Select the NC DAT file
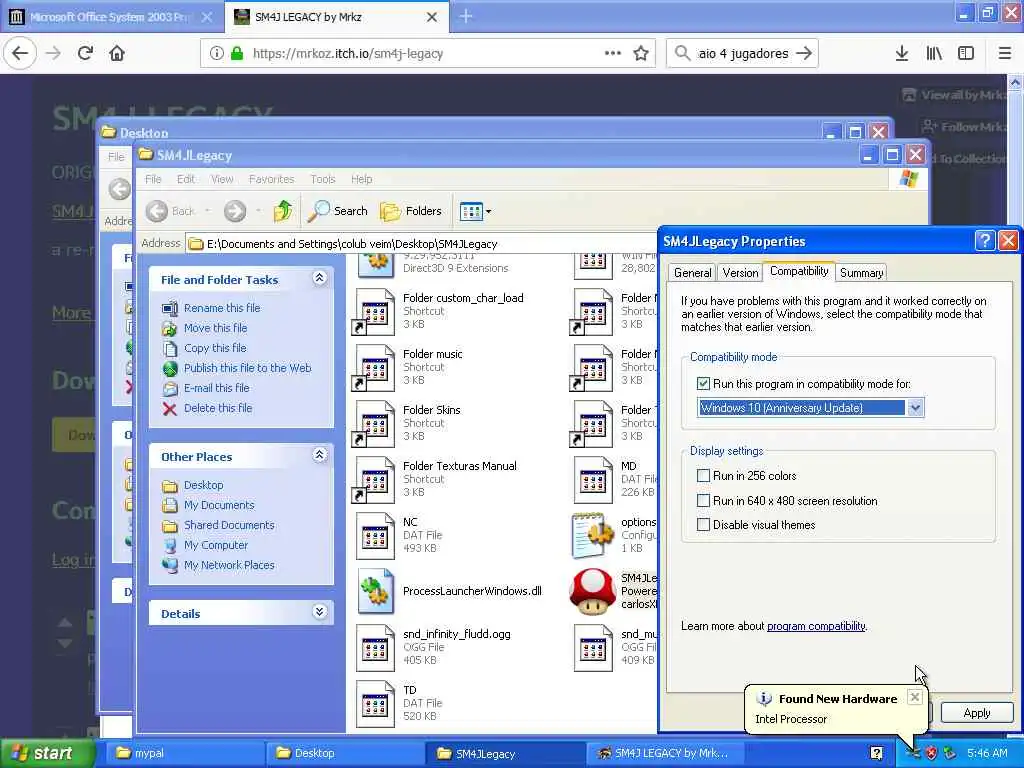 point(375,536)
